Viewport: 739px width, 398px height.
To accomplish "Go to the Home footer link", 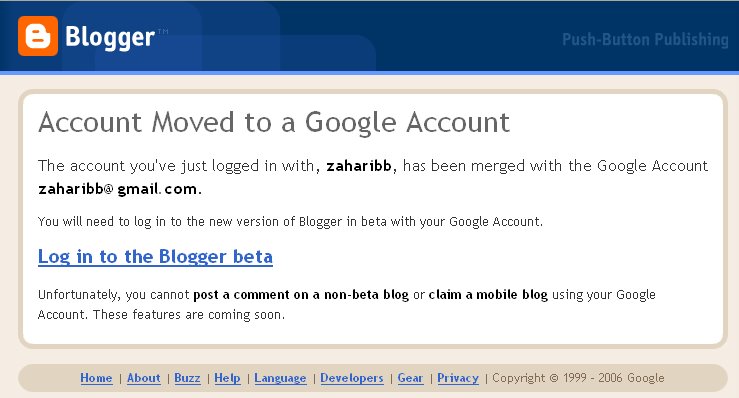I will point(96,378).
